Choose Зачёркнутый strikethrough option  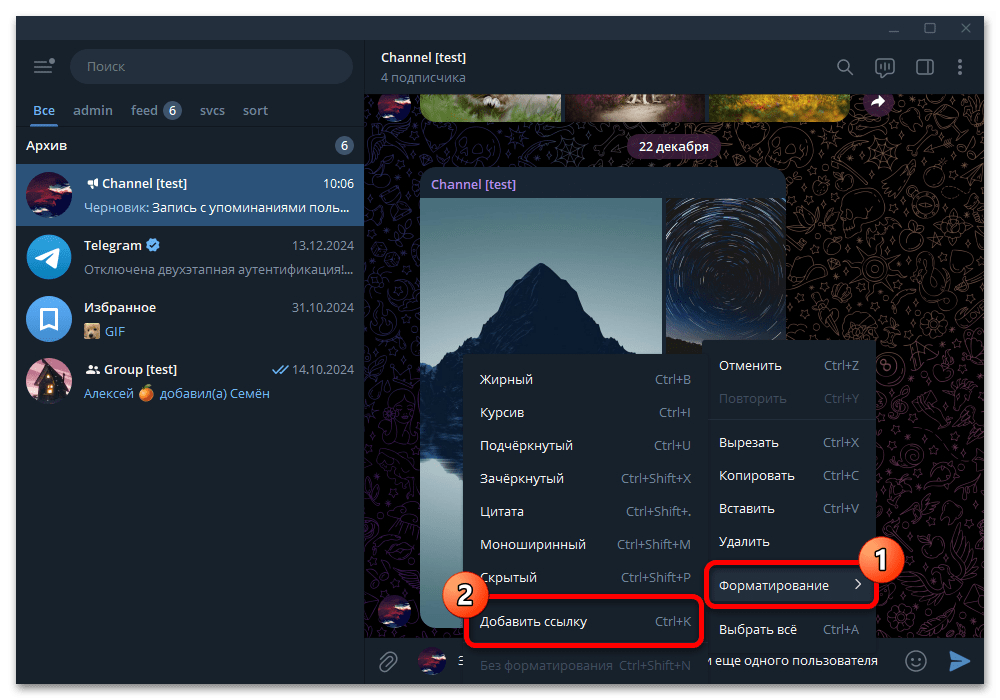point(585,479)
